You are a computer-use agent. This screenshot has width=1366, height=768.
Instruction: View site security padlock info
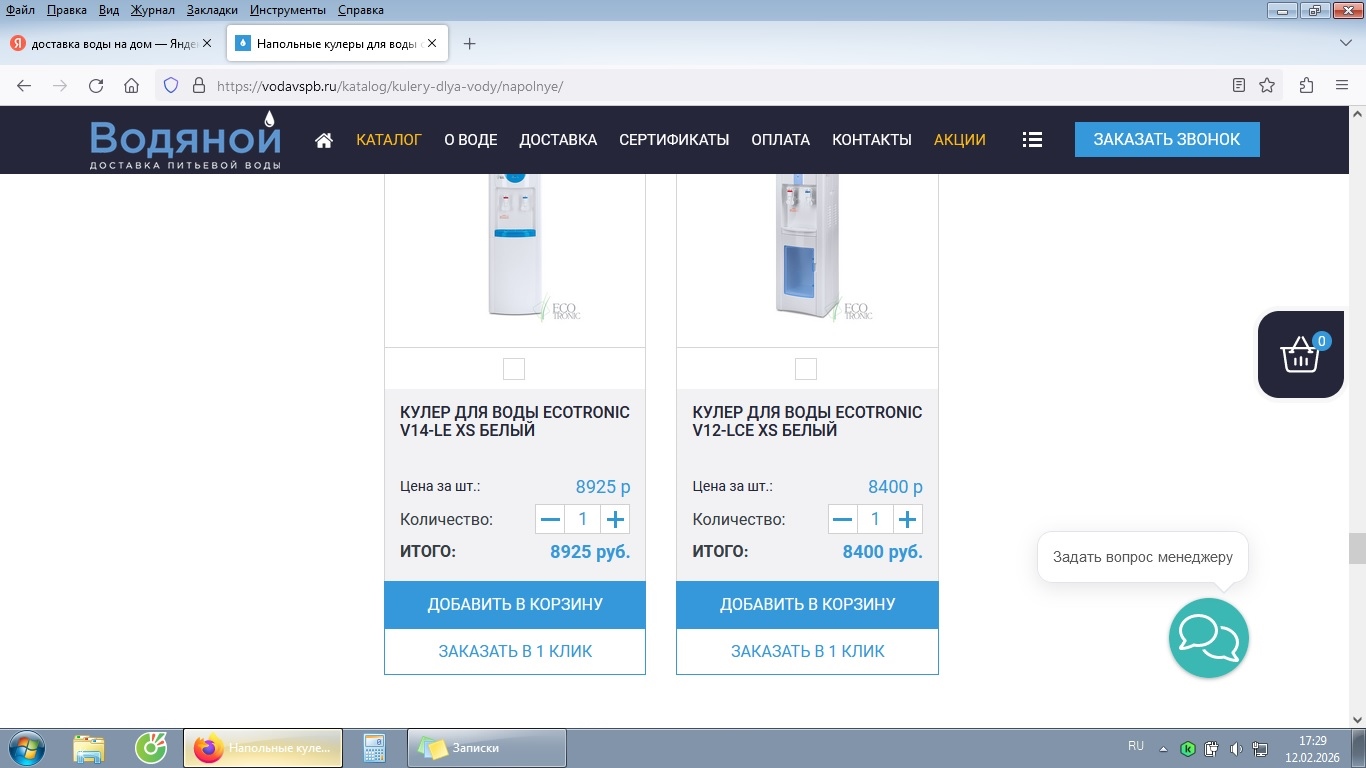tap(198, 86)
